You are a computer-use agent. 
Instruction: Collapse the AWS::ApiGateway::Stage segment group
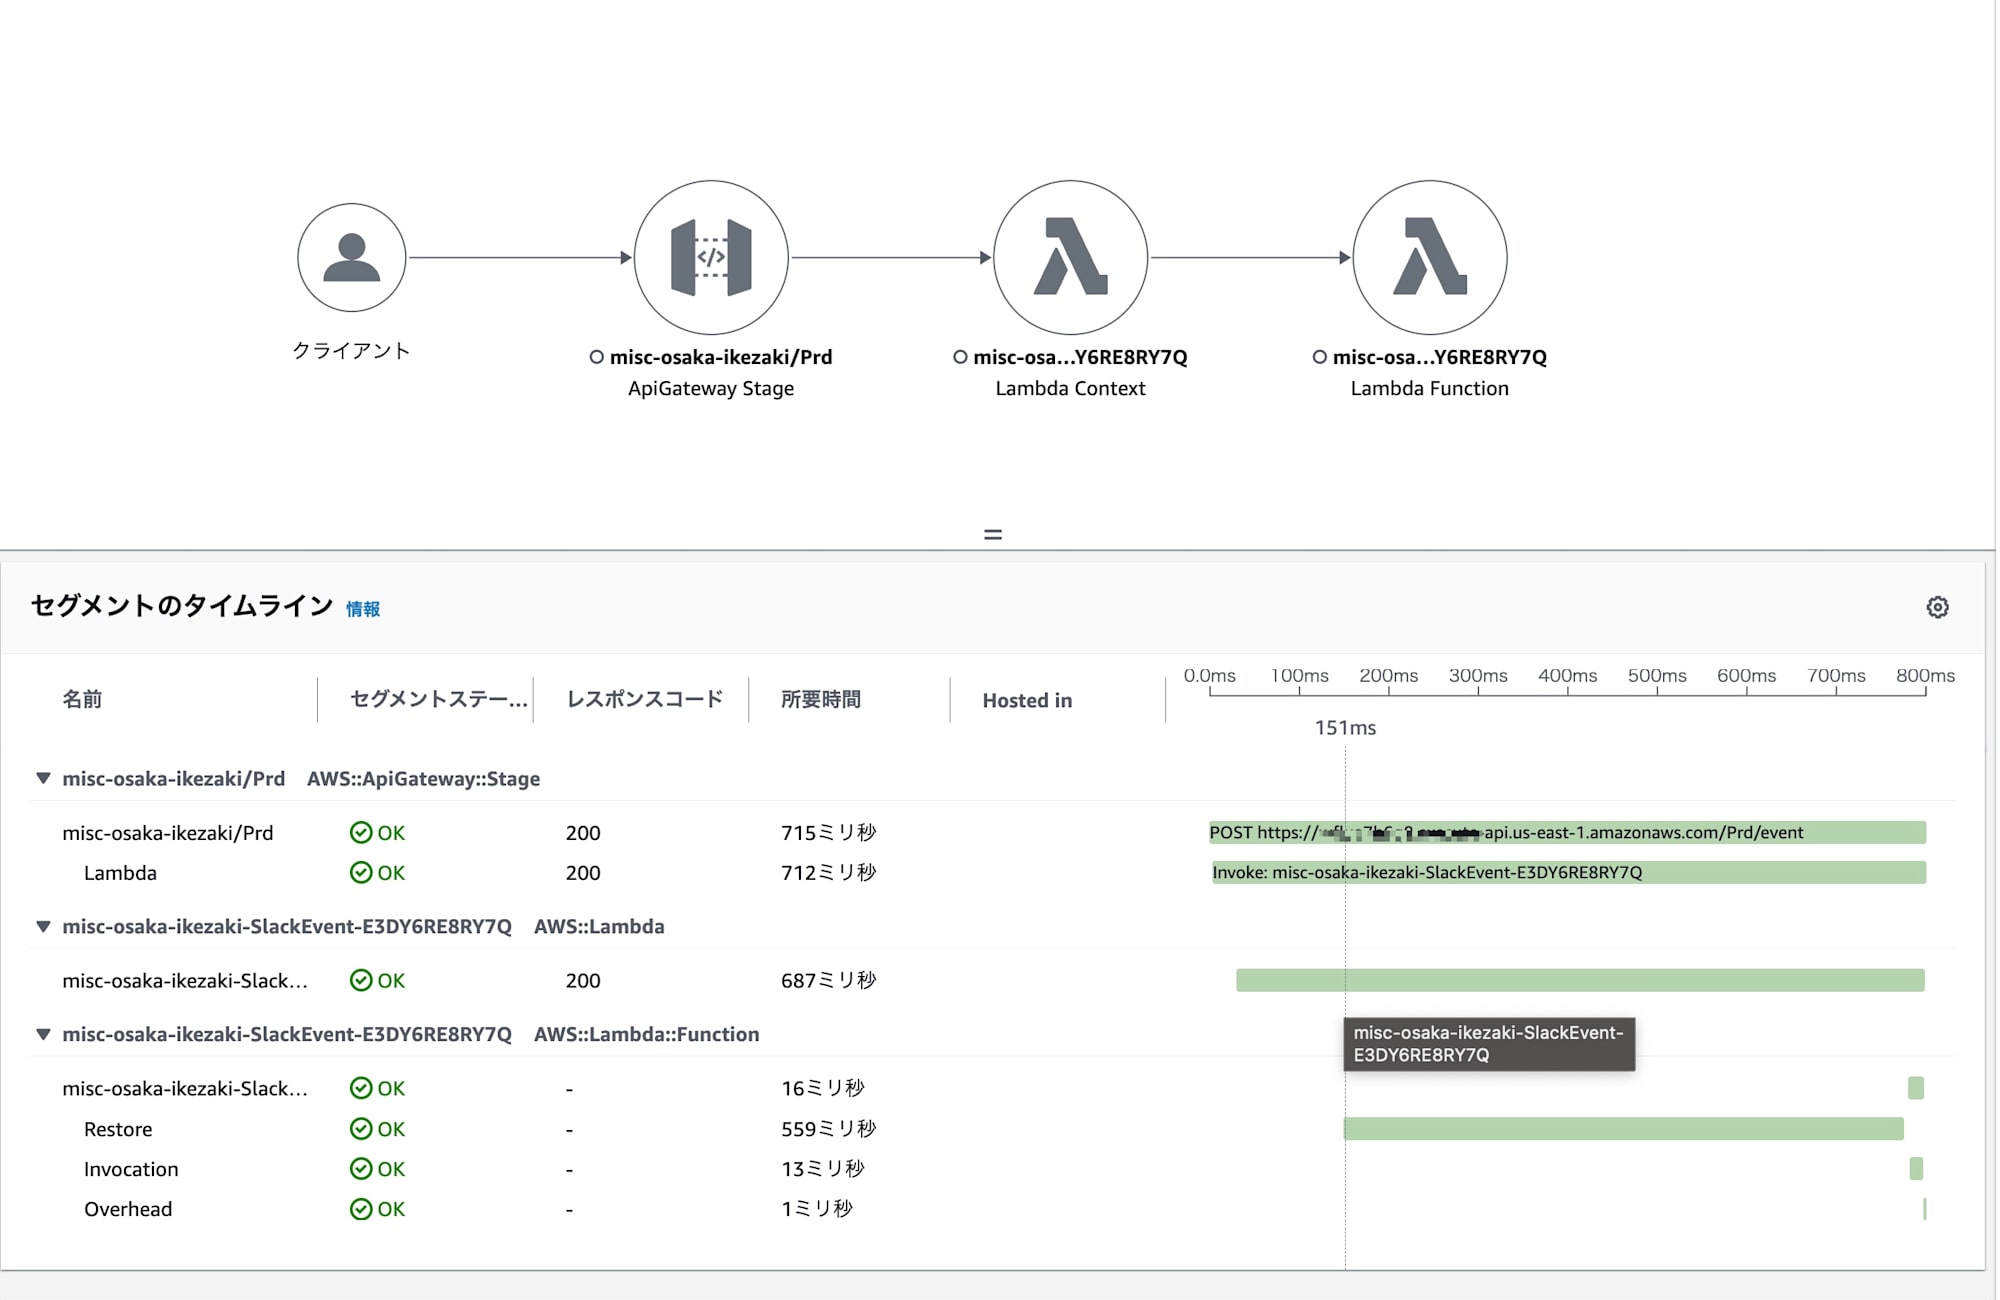click(43, 778)
